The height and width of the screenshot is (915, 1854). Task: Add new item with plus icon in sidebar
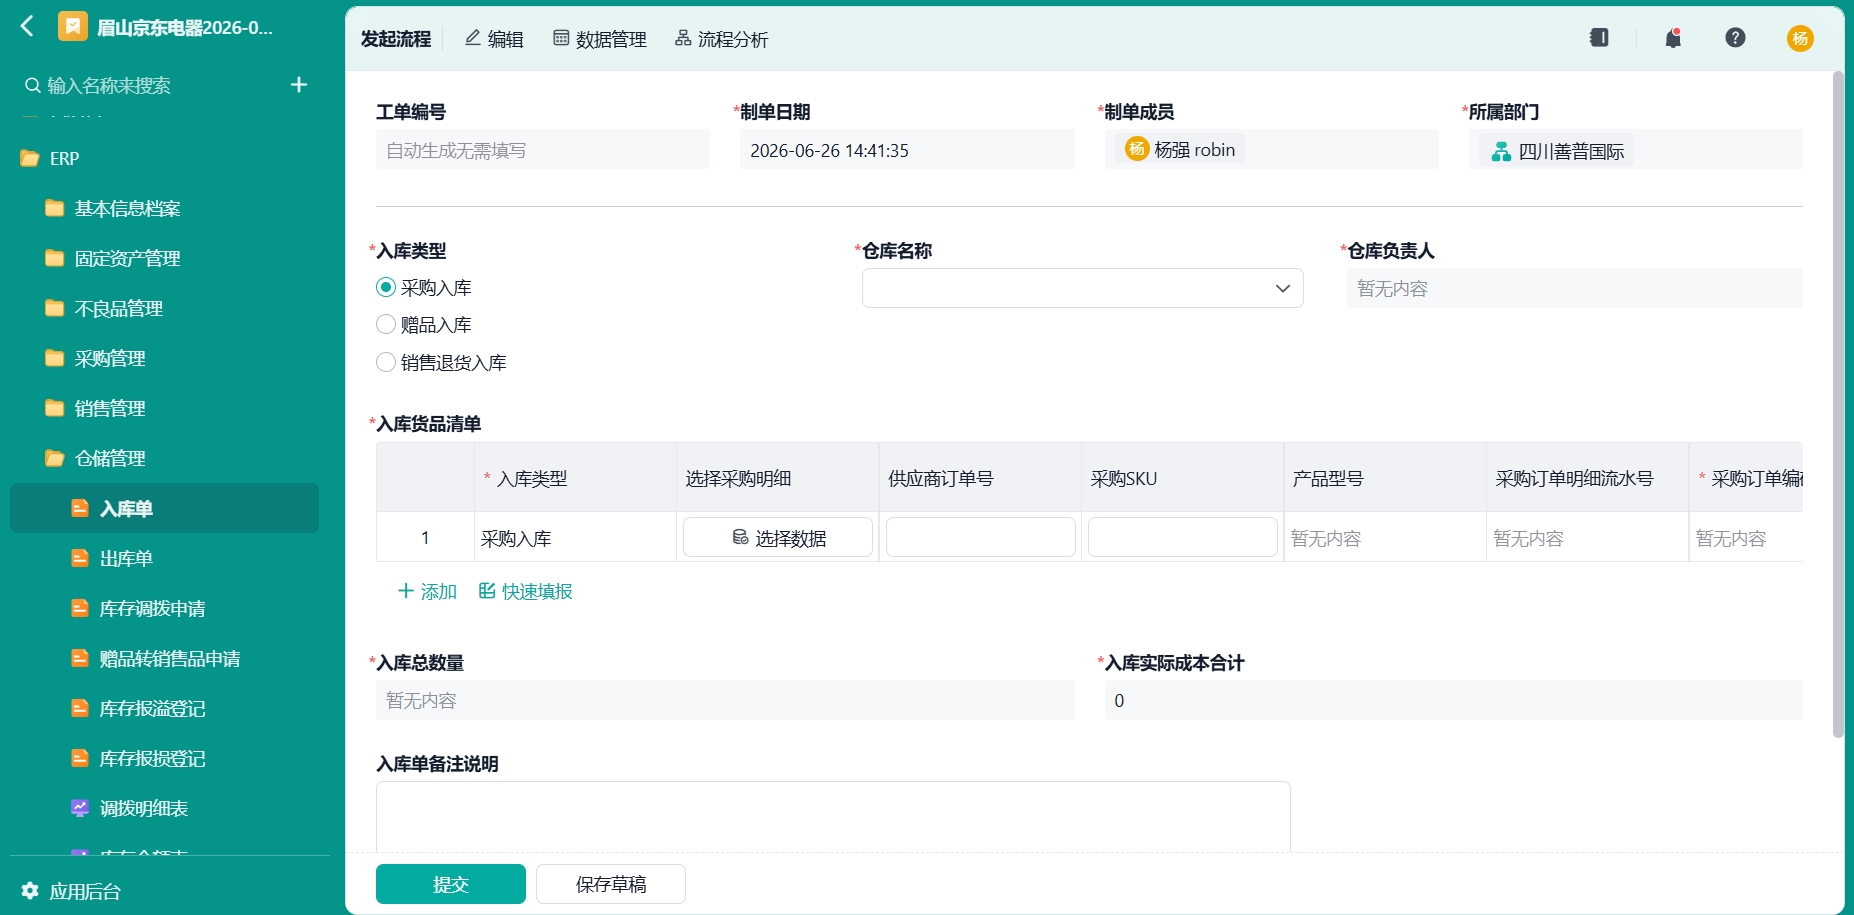click(x=299, y=85)
